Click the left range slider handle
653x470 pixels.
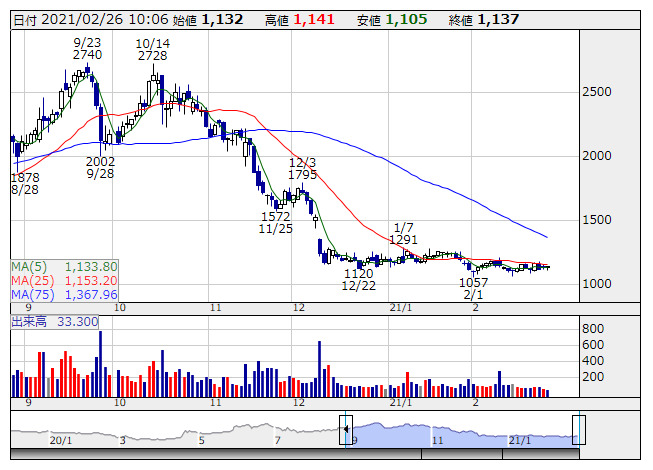tap(346, 430)
